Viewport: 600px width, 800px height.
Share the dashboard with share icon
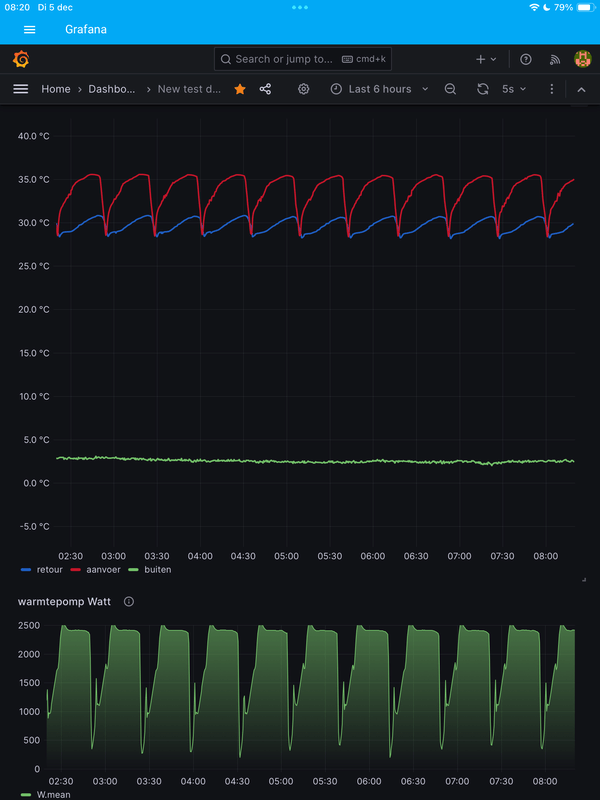coord(265,89)
